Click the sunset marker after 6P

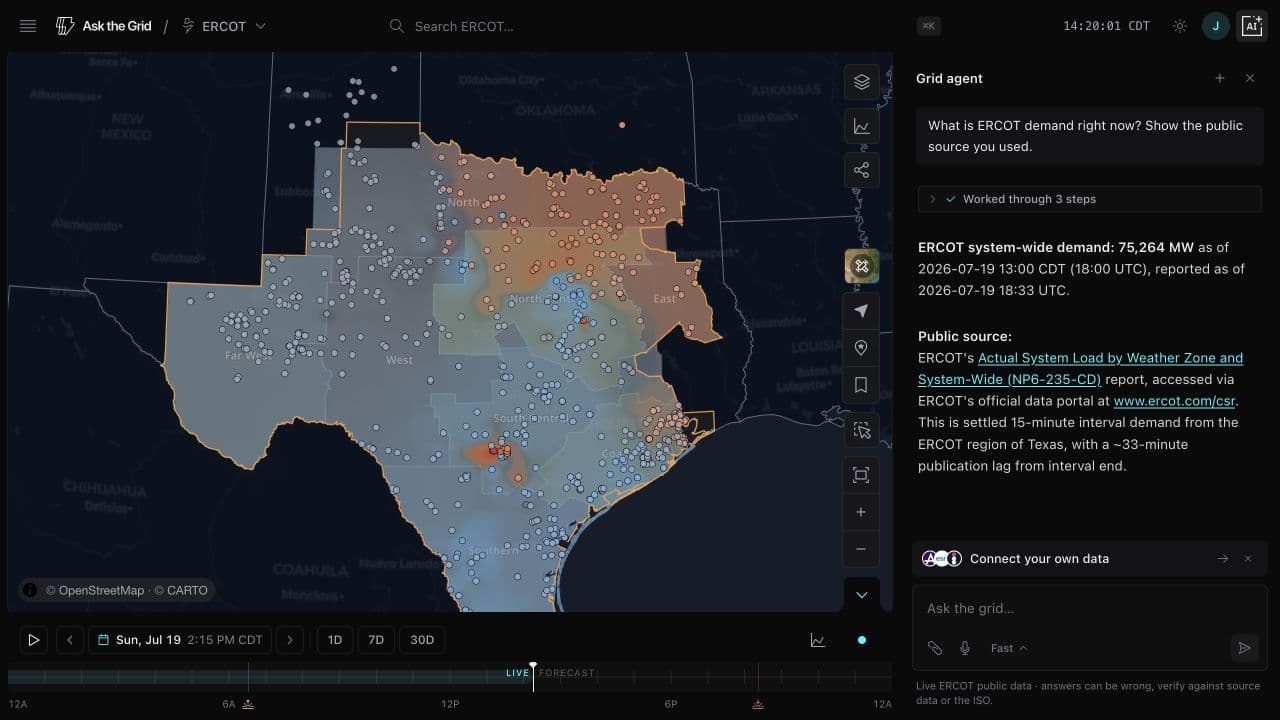pyautogui.click(x=758, y=704)
